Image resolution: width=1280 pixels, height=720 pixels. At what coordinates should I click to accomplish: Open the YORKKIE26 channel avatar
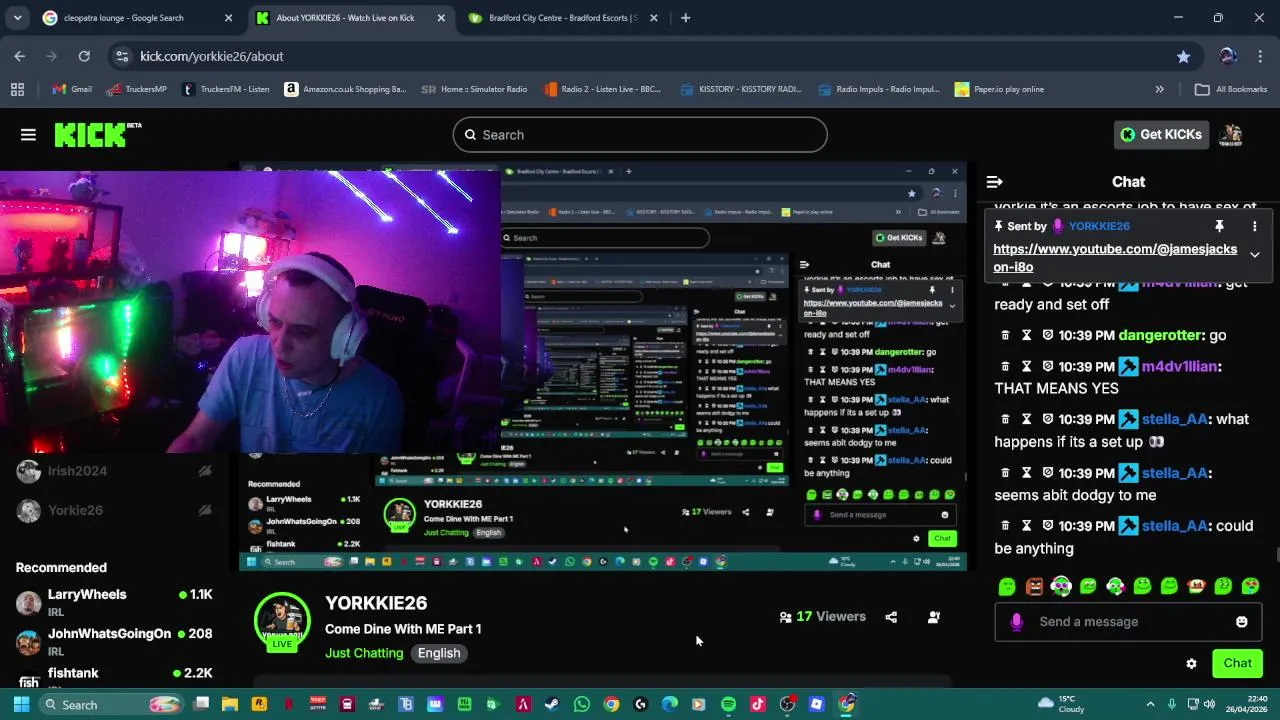(x=282, y=621)
